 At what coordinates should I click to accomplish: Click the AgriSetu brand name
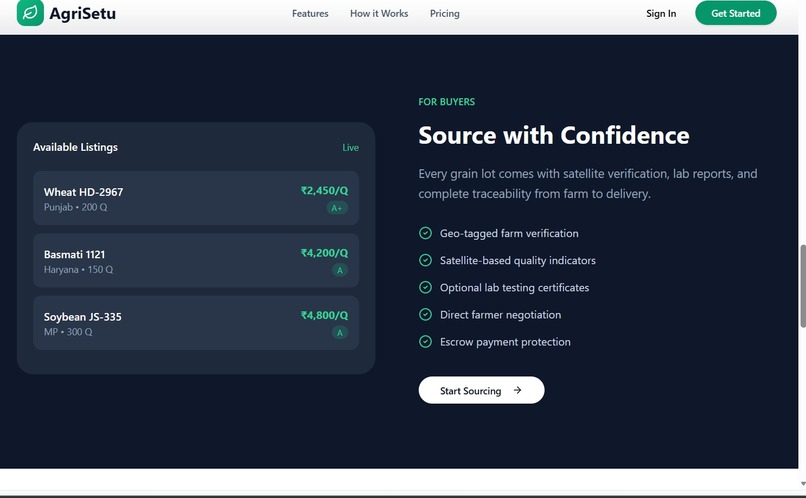[82, 14]
